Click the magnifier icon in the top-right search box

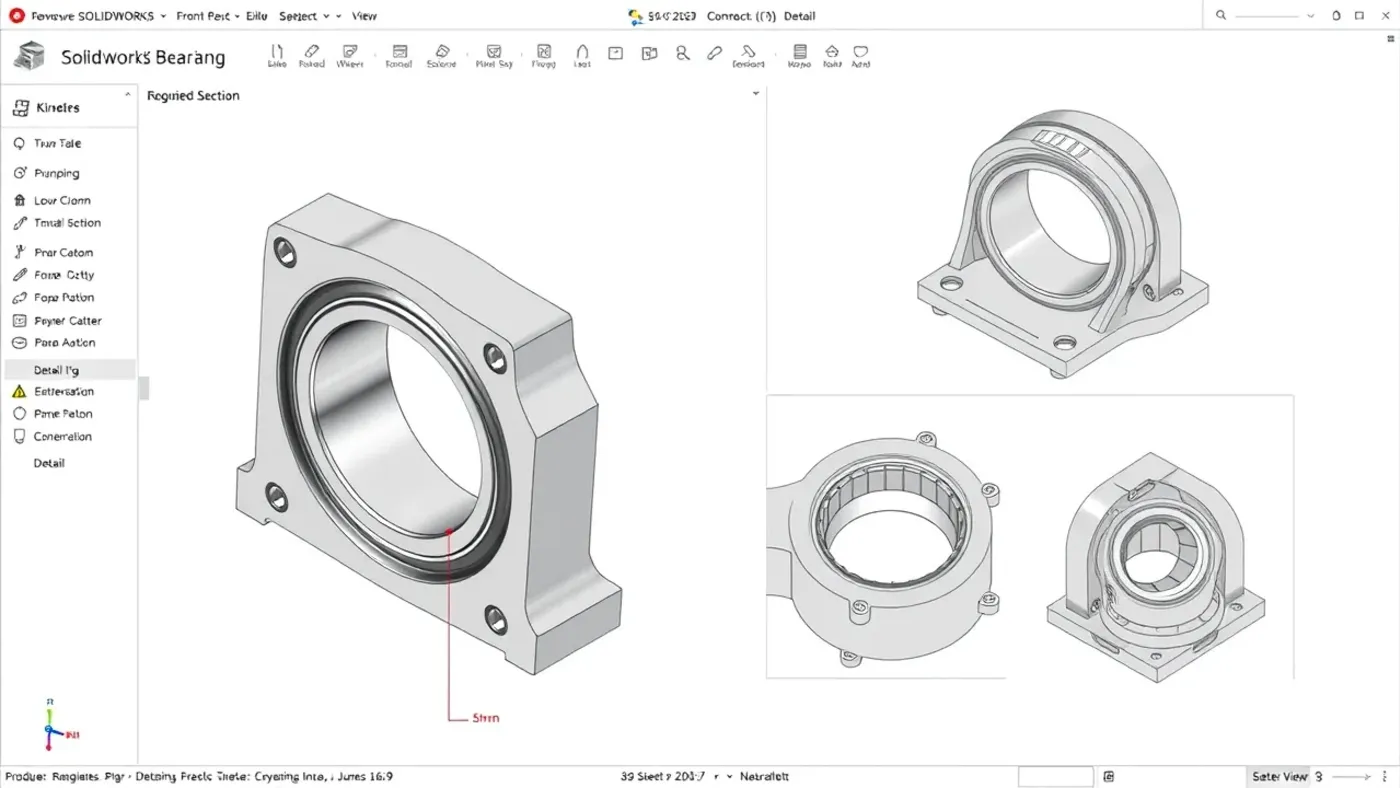pos(1221,16)
